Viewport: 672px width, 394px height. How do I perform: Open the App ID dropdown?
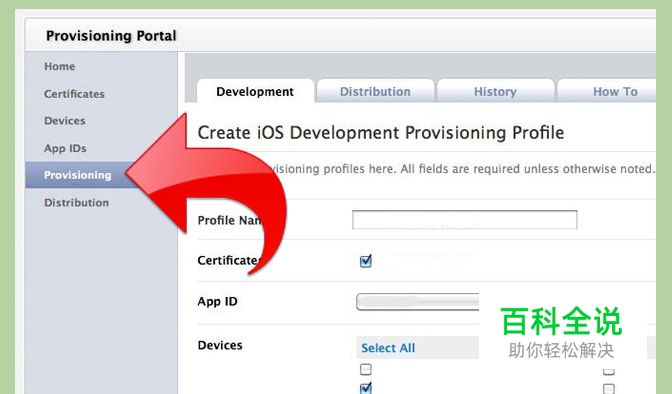coord(418,301)
